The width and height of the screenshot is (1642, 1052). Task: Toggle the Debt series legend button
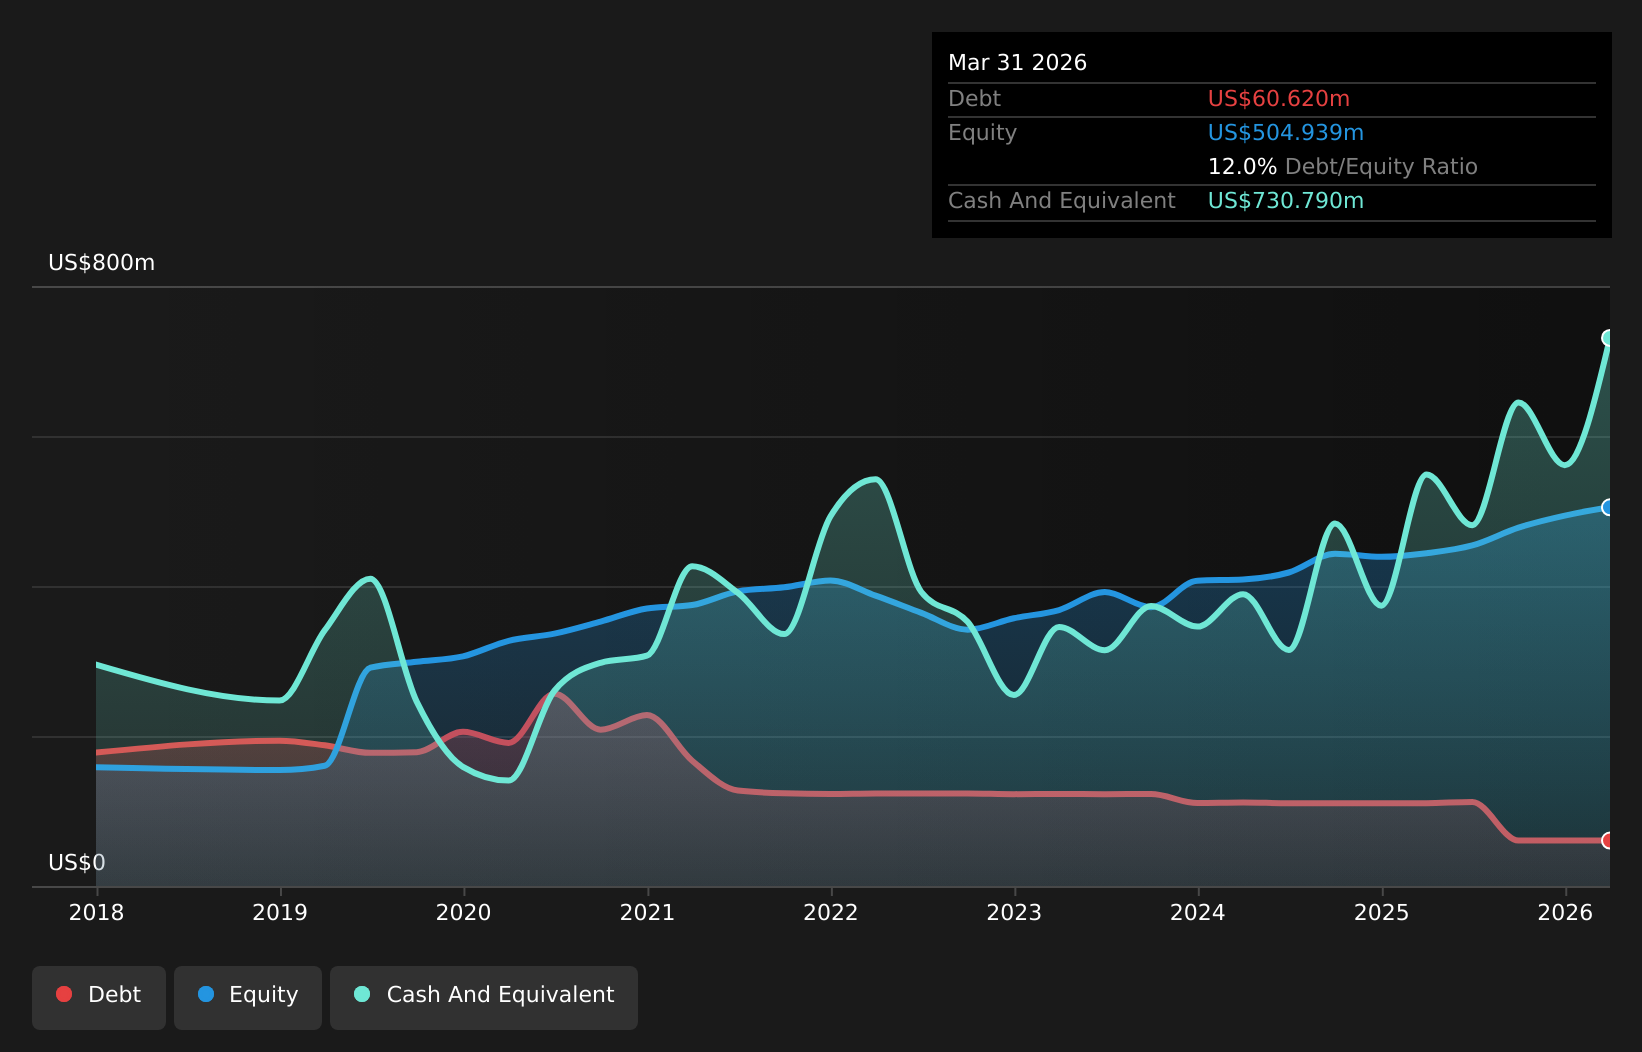click(99, 997)
